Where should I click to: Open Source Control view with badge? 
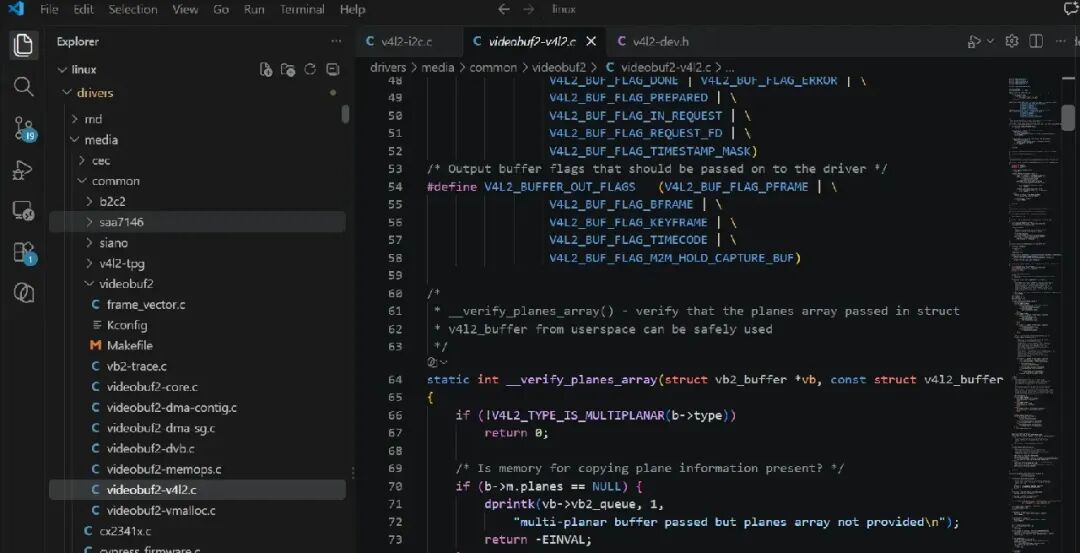coord(24,129)
